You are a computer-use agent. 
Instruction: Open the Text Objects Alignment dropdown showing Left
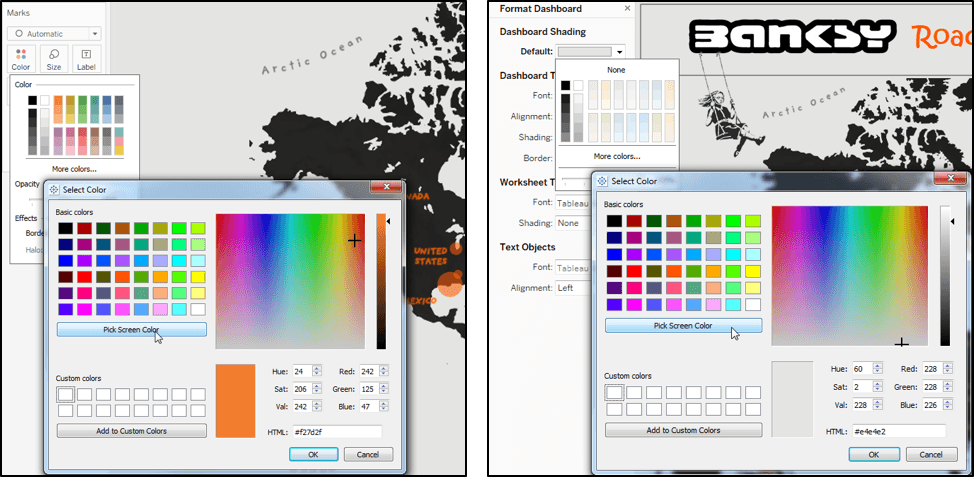(573, 288)
